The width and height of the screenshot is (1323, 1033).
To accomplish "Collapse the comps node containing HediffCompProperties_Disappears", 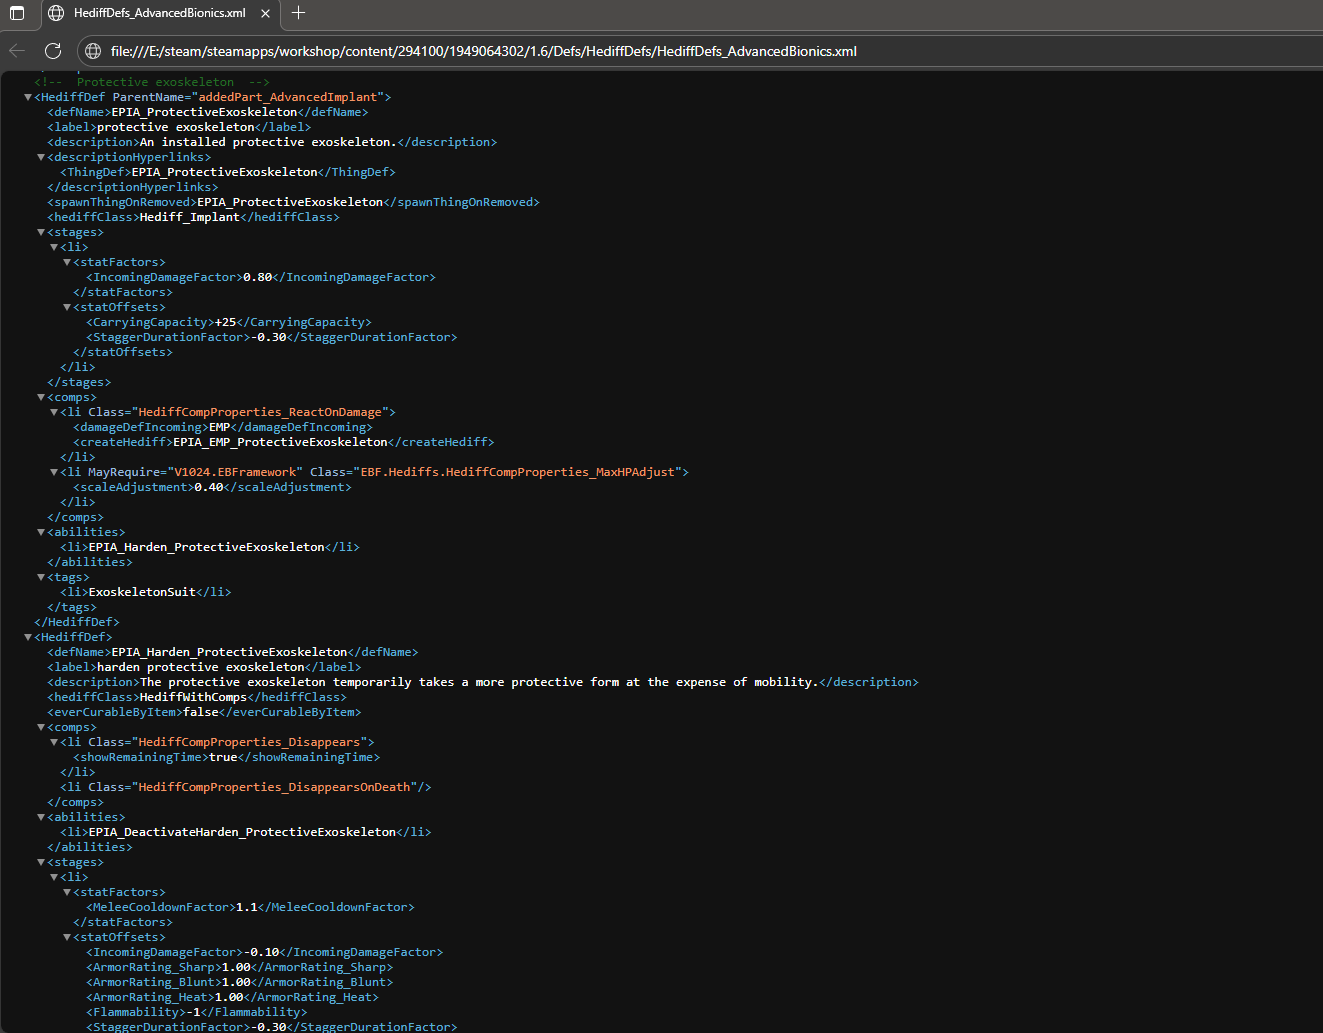I will (x=41, y=727).
